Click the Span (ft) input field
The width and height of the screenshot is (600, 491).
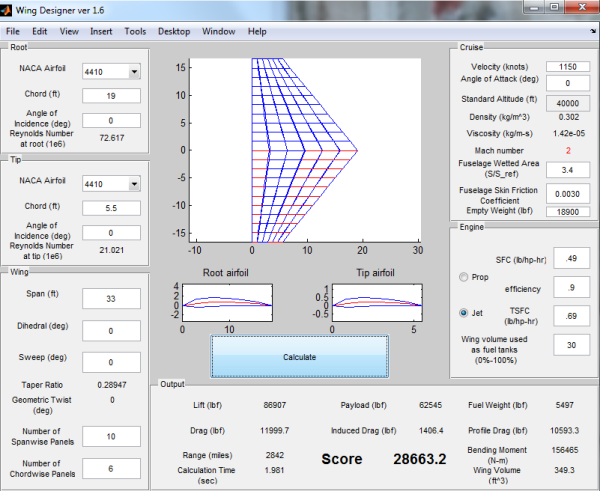(x=113, y=298)
